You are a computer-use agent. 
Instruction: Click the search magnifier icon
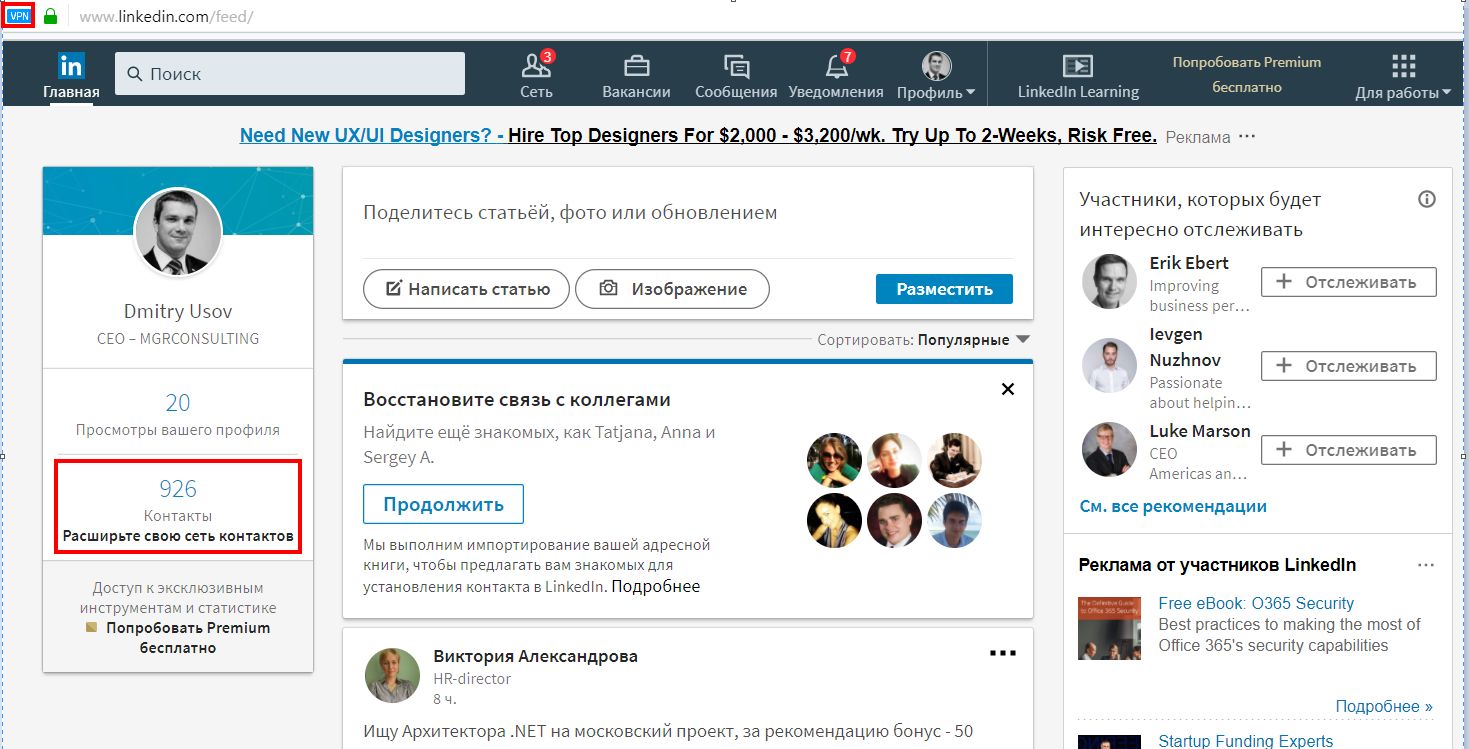tap(134, 74)
